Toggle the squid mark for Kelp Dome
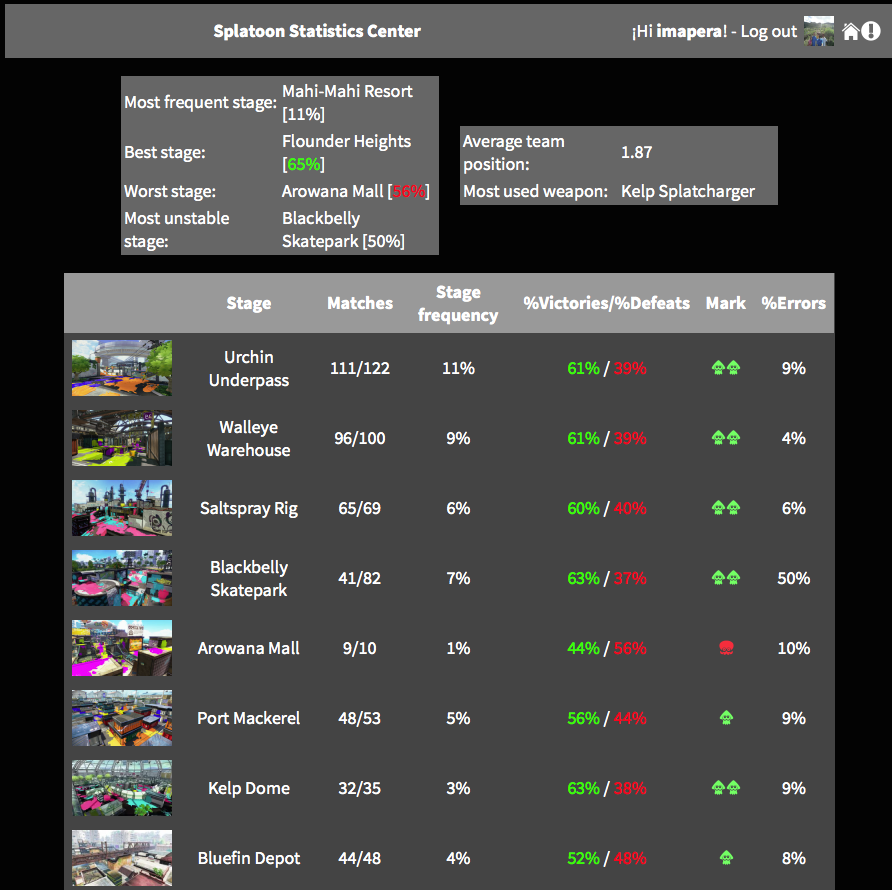892x890 pixels. click(726, 787)
